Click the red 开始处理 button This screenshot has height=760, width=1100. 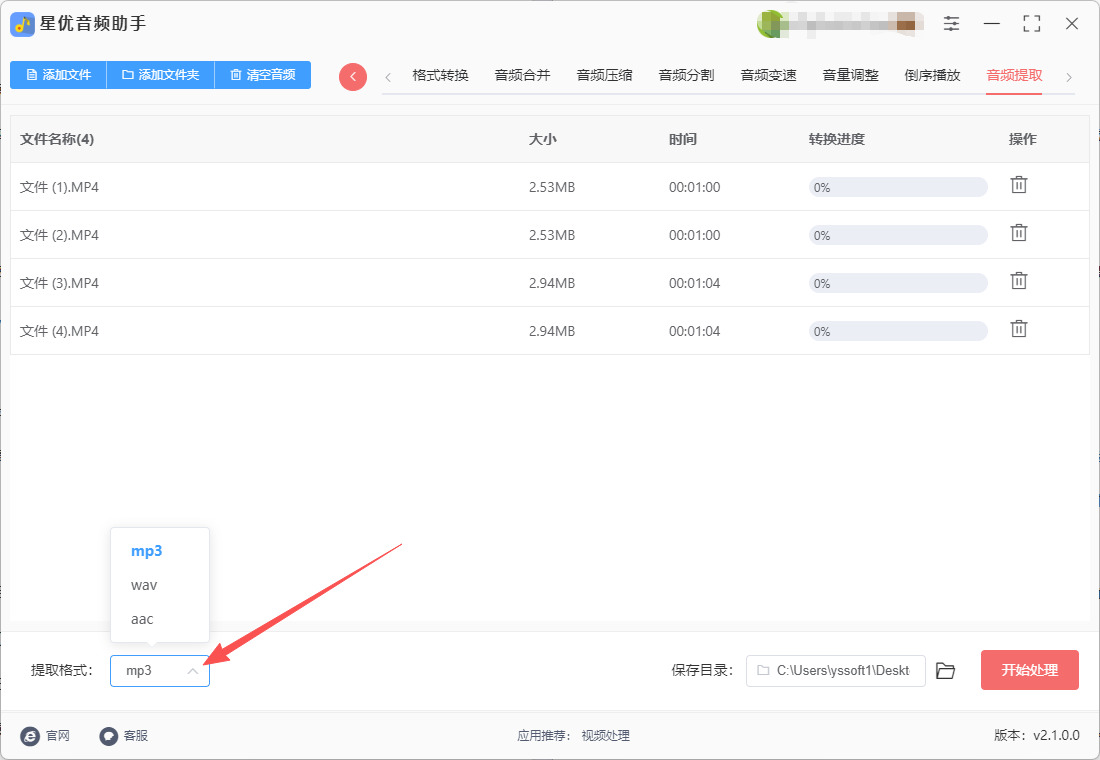pos(1029,670)
